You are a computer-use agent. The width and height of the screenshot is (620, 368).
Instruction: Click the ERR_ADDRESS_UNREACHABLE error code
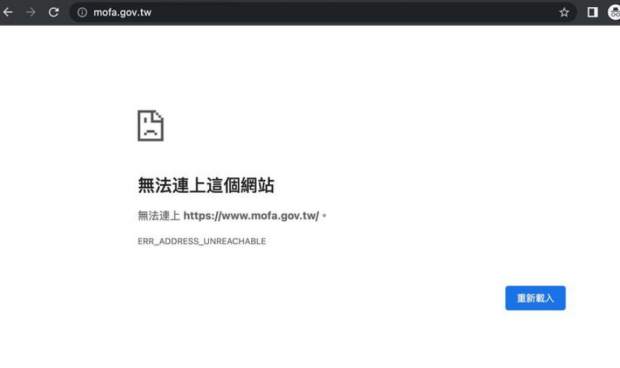[x=202, y=241]
